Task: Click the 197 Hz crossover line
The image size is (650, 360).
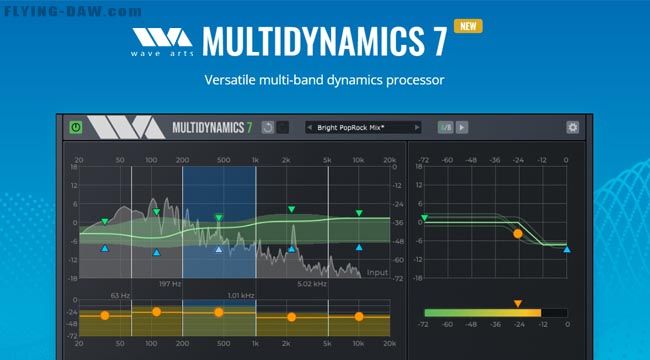Action: [182, 222]
